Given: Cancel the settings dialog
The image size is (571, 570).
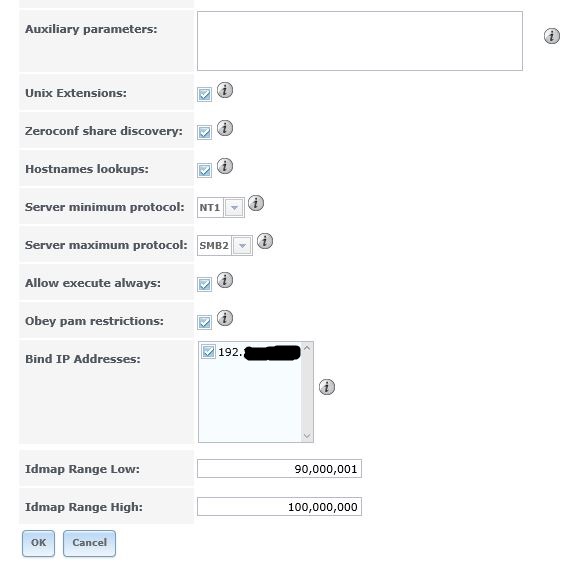Looking at the screenshot, I should pos(89,543).
